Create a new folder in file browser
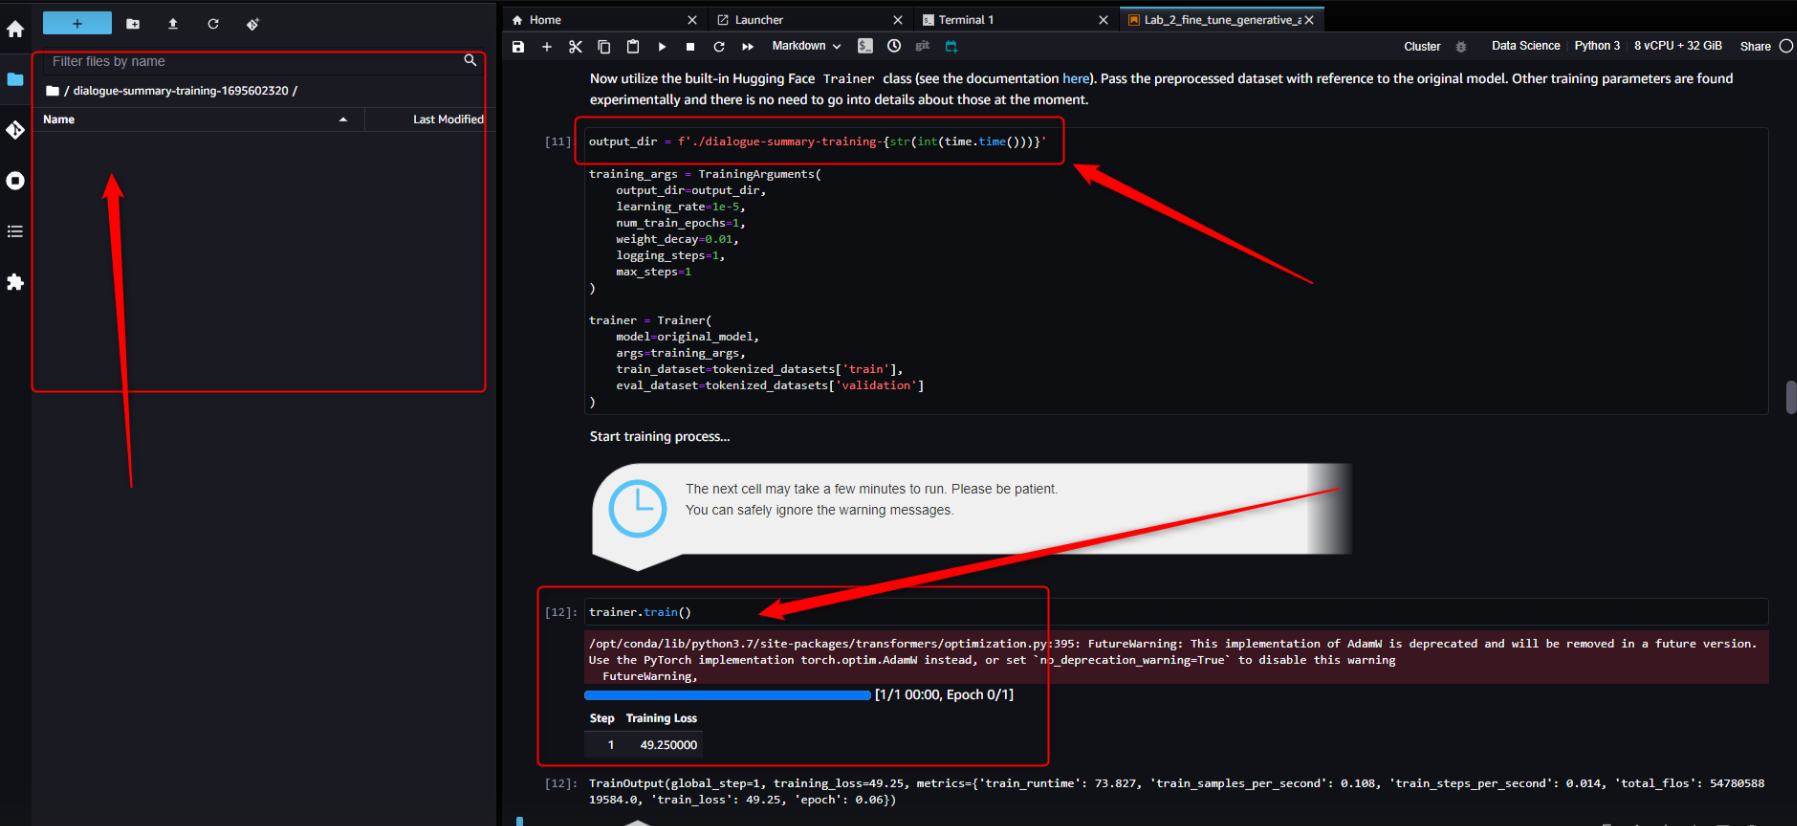The width and height of the screenshot is (1797, 826). point(133,24)
